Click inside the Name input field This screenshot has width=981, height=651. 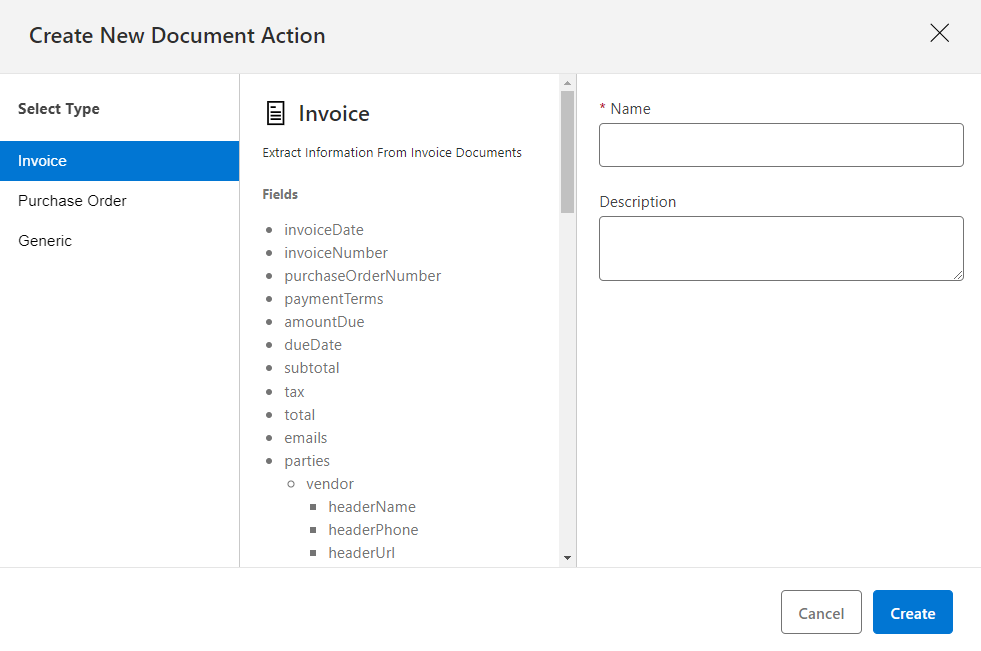pyautogui.click(x=780, y=144)
